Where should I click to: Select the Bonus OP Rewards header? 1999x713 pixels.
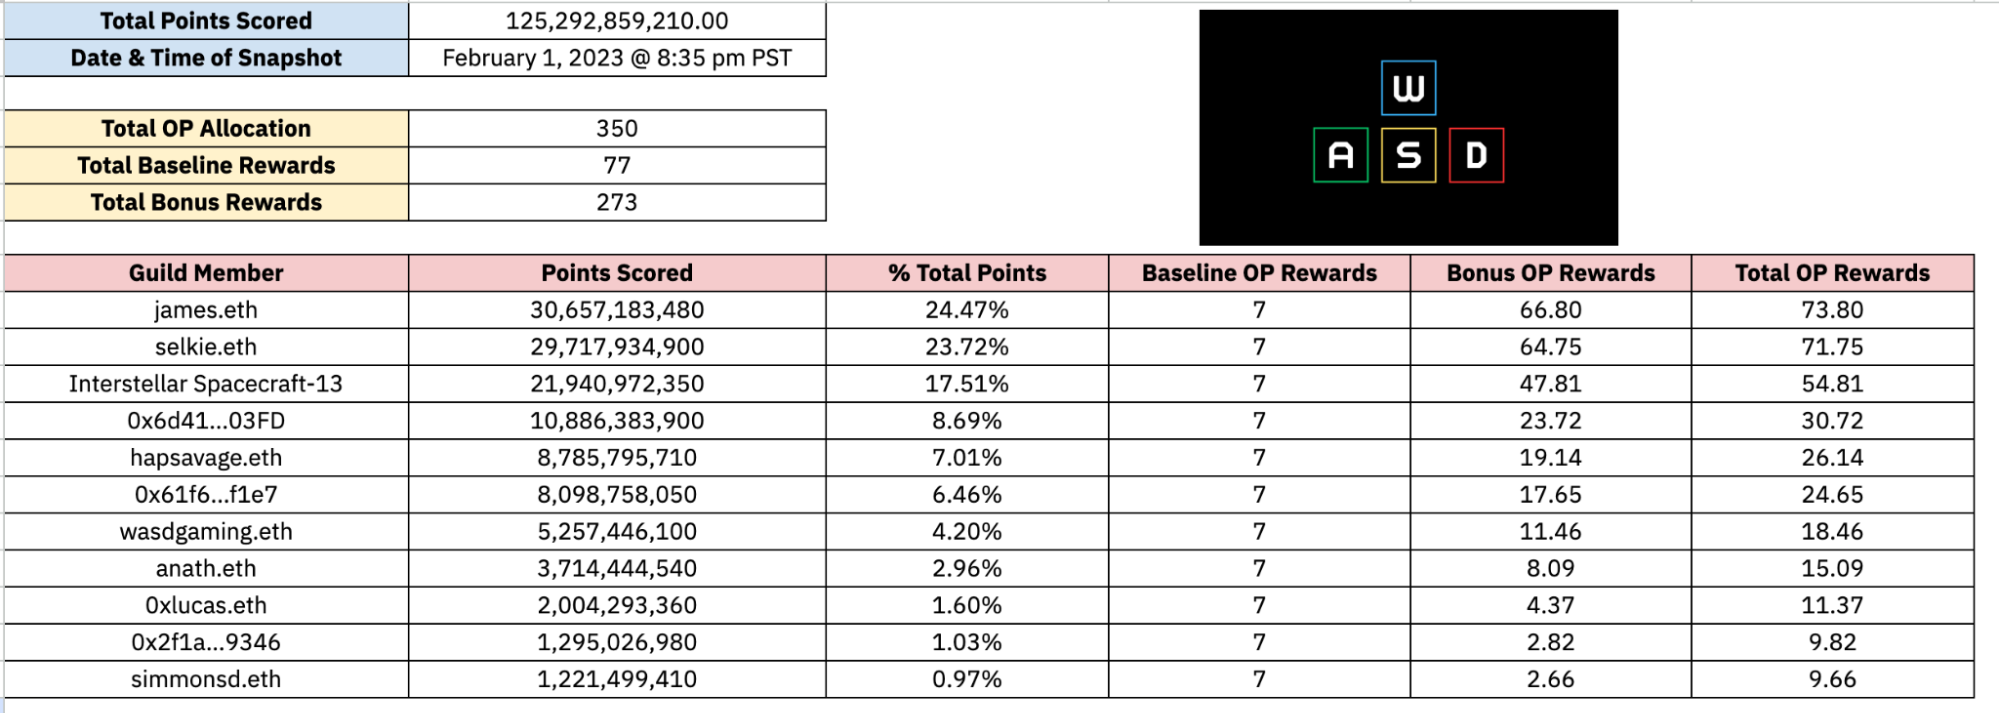pyautogui.click(x=1550, y=273)
